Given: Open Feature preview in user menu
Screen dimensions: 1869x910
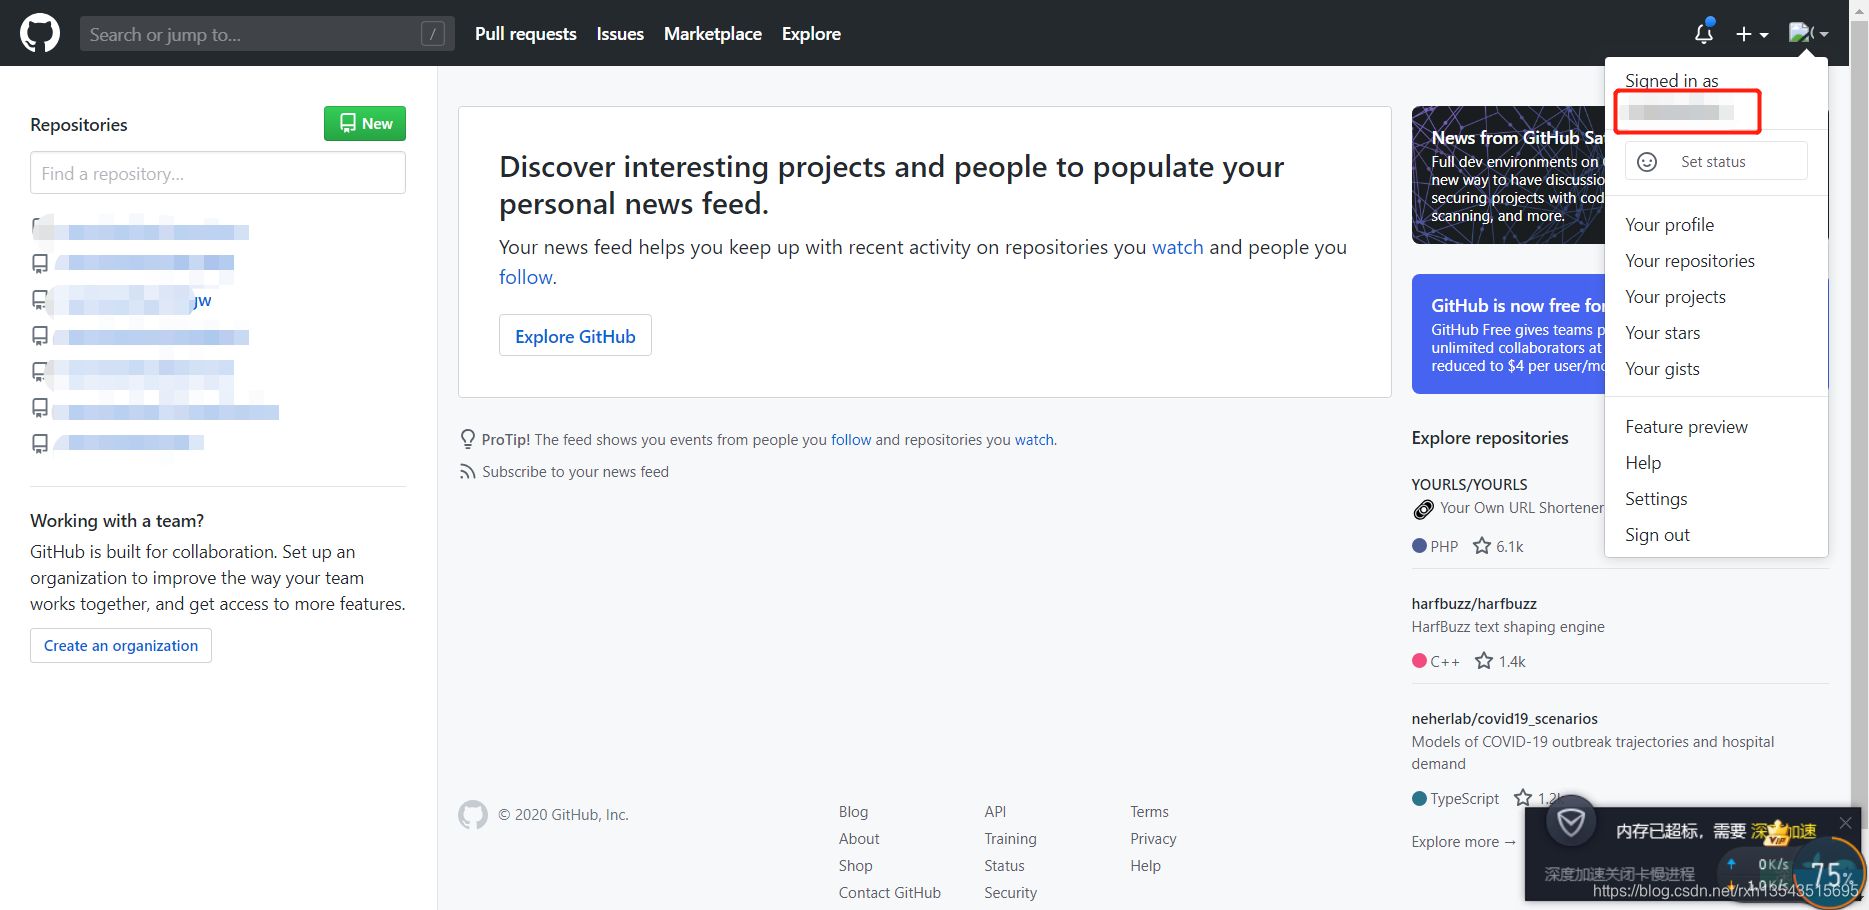Looking at the screenshot, I should pyautogui.click(x=1686, y=427).
